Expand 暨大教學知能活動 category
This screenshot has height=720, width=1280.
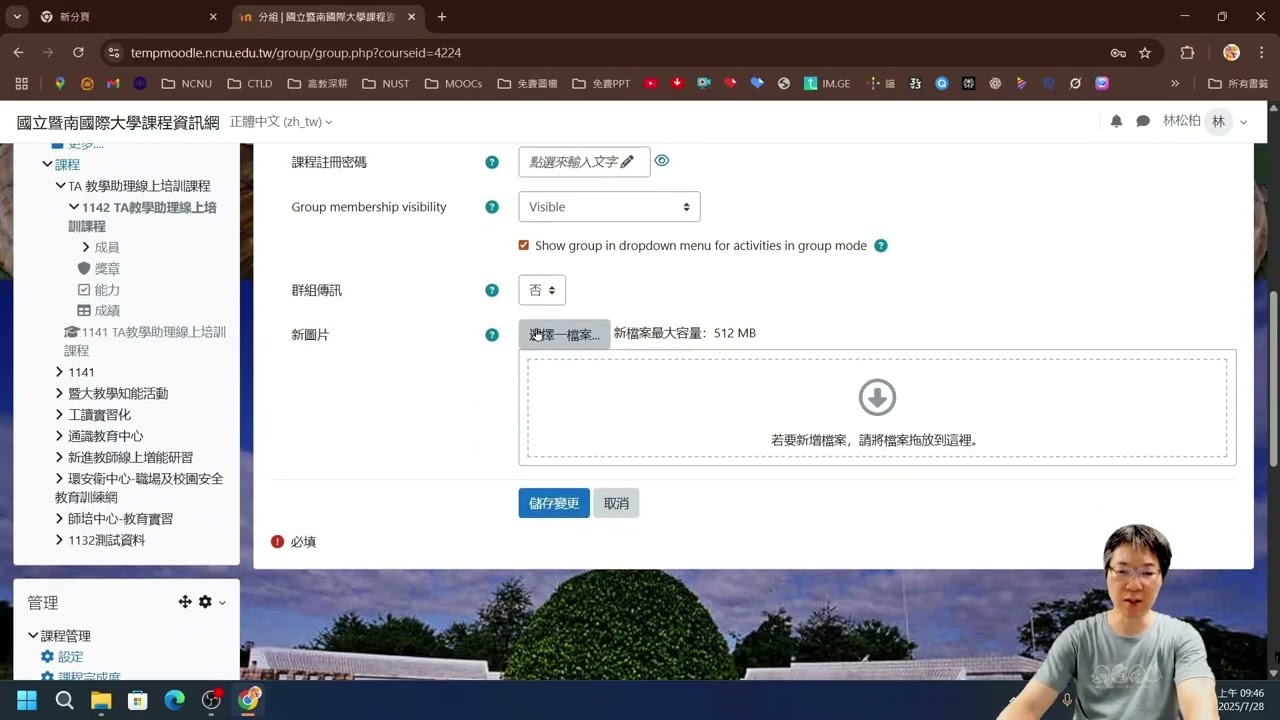[x=60, y=393]
